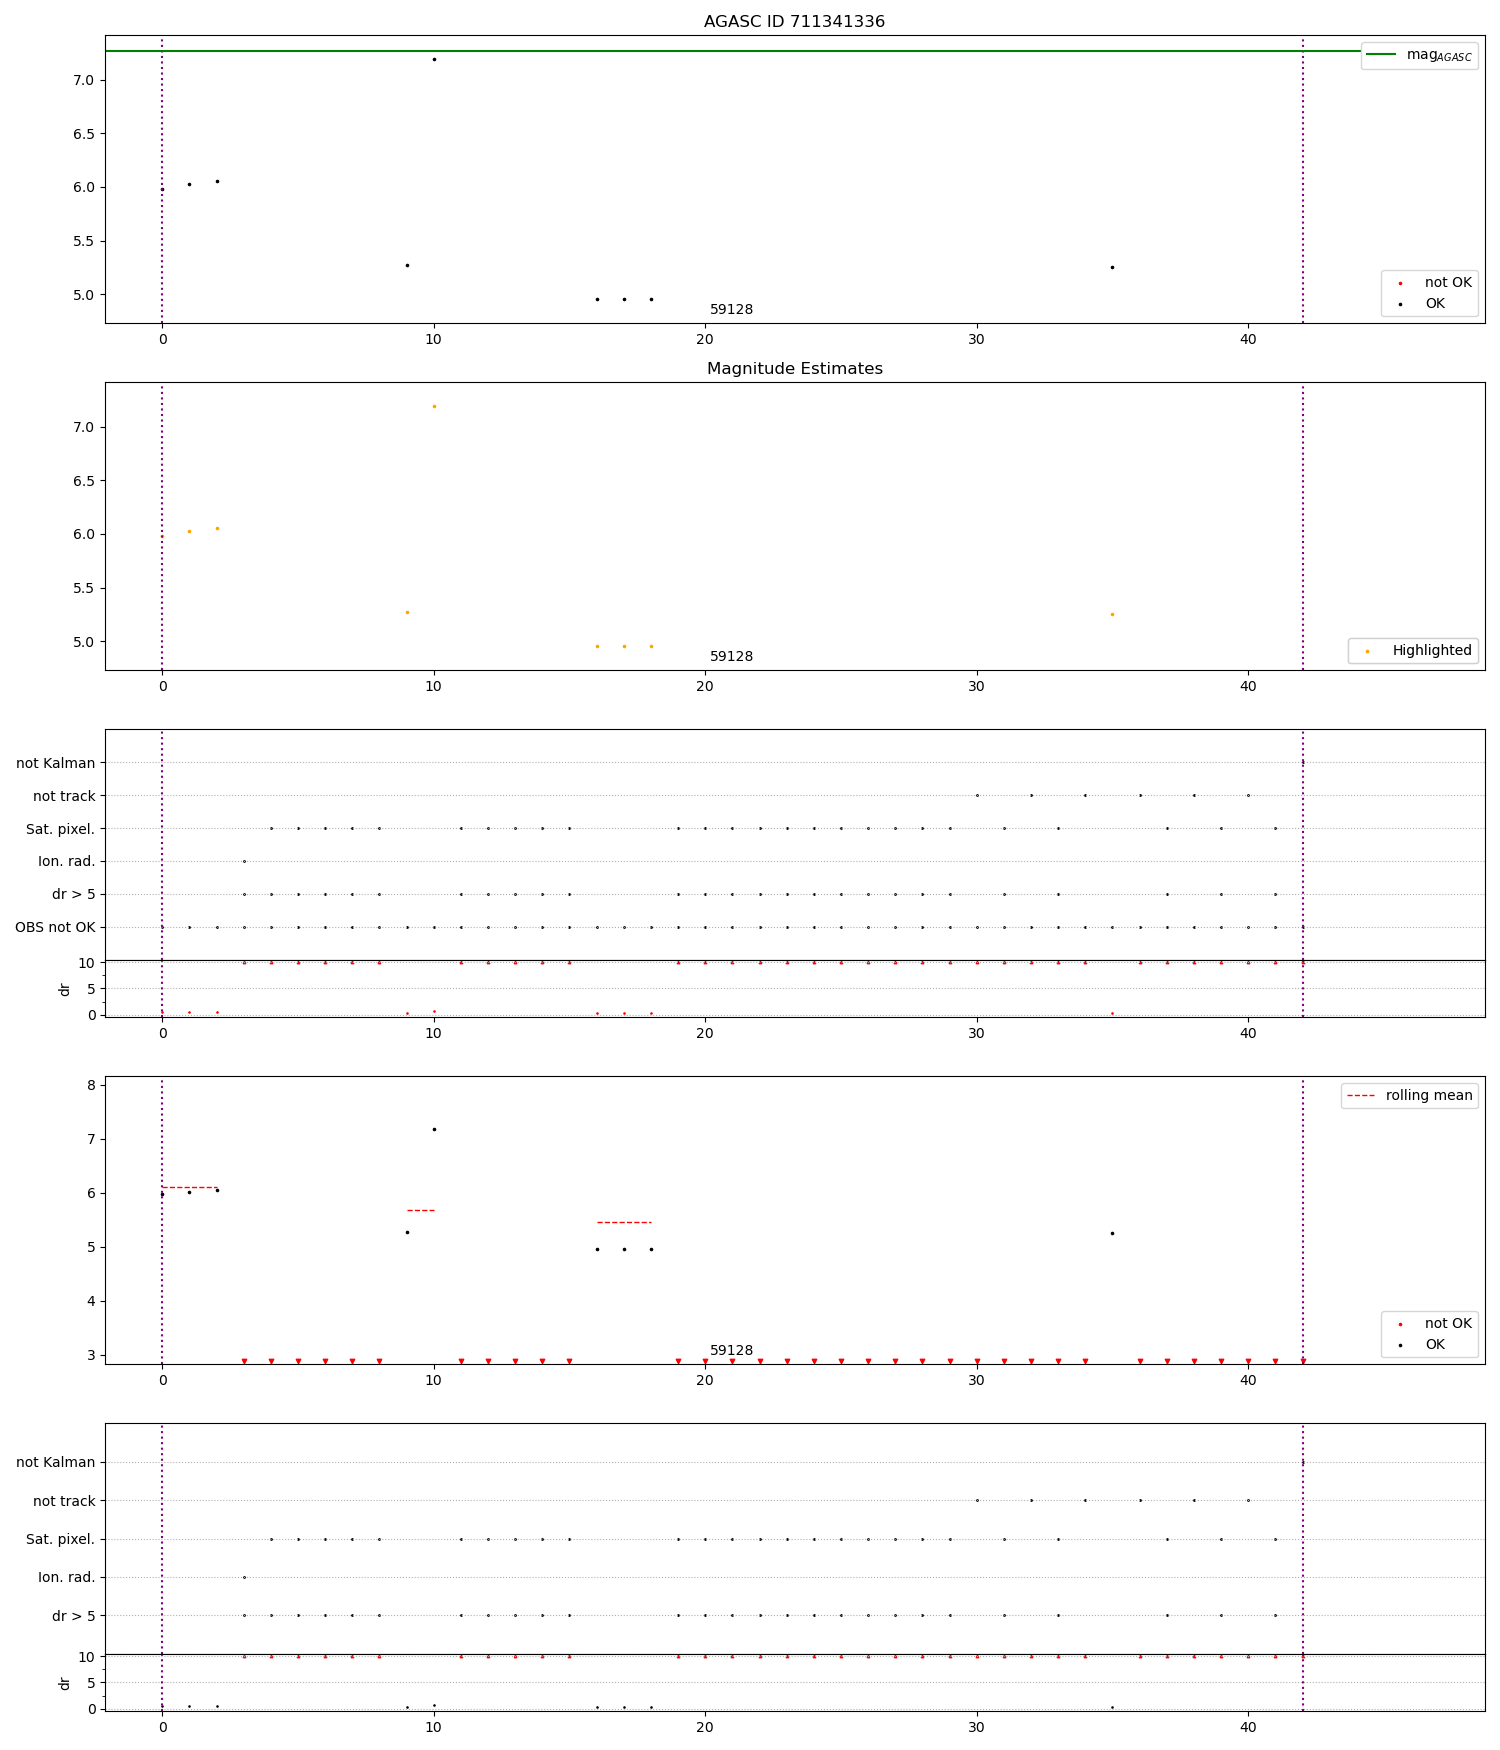Click 'Sat. pixel.' label in the bottom plot
Image resolution: width=1500 pixels, height=1750 pixels.
click(x=61, y=1540)
